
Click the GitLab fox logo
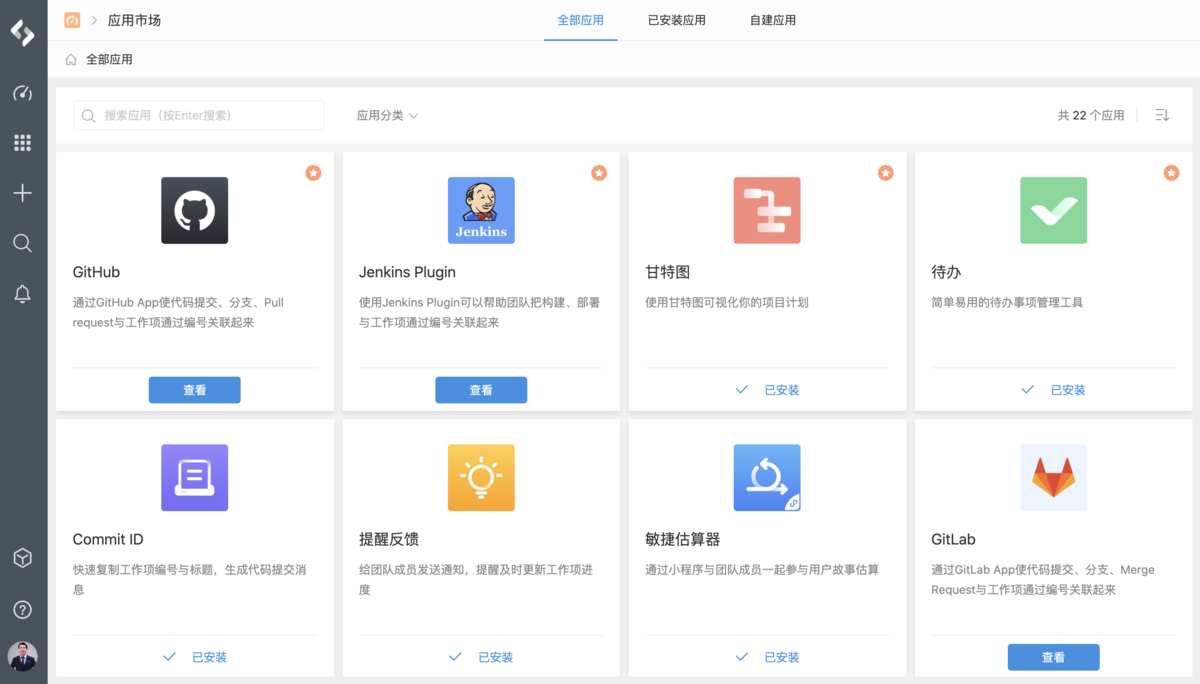pos(1053,477)
